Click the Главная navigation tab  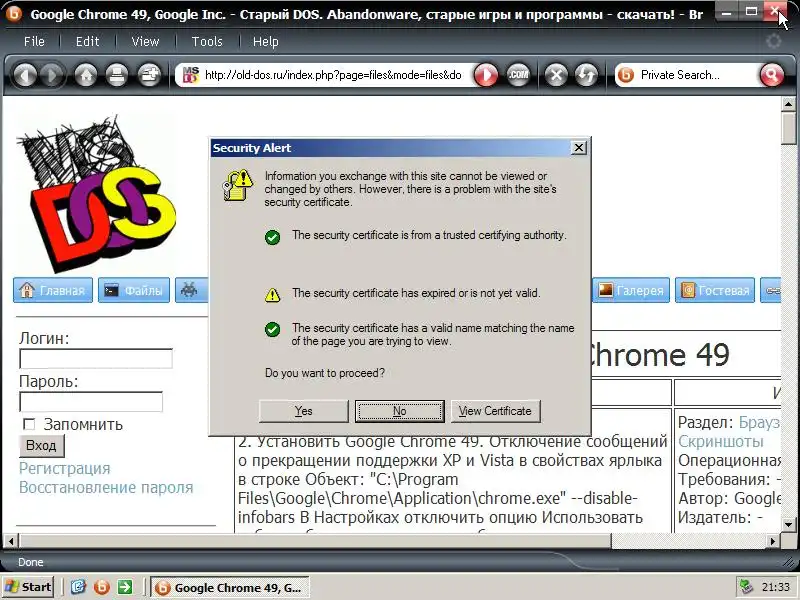coord(53,290)
